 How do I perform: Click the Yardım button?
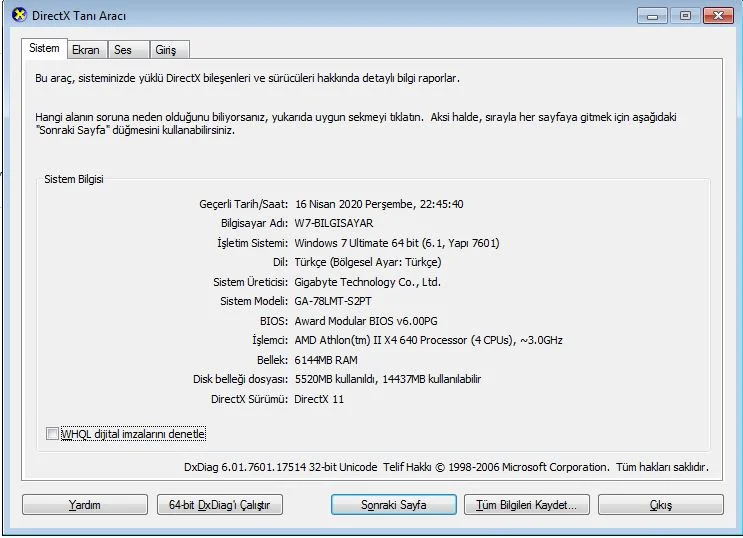pos(85,505)
